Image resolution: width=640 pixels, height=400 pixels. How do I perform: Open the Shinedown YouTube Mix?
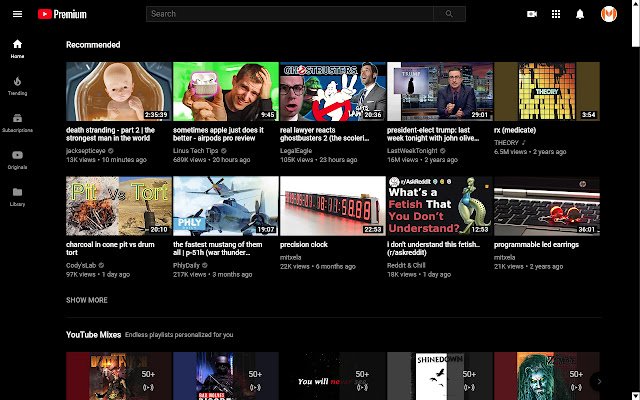[440, 376]
